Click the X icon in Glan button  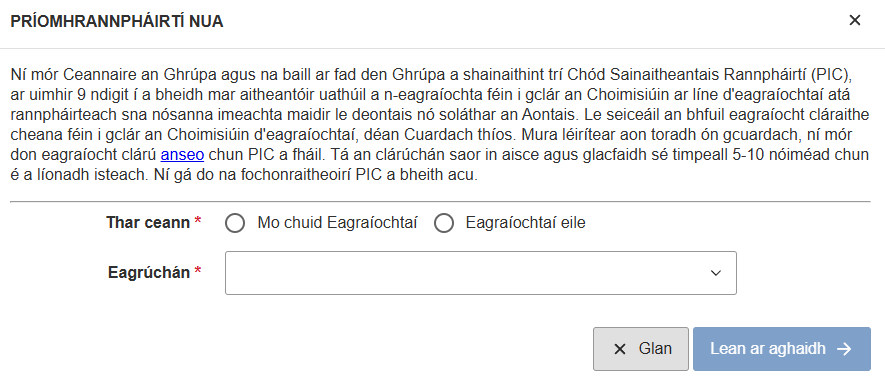point(620,349)
